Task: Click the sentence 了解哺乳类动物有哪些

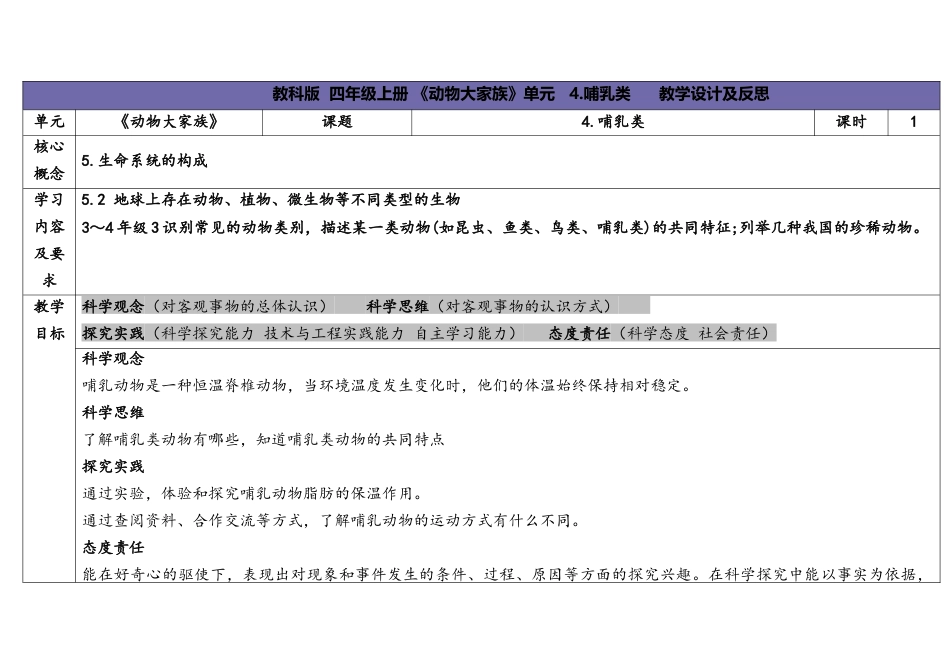Action: point(264,440)
